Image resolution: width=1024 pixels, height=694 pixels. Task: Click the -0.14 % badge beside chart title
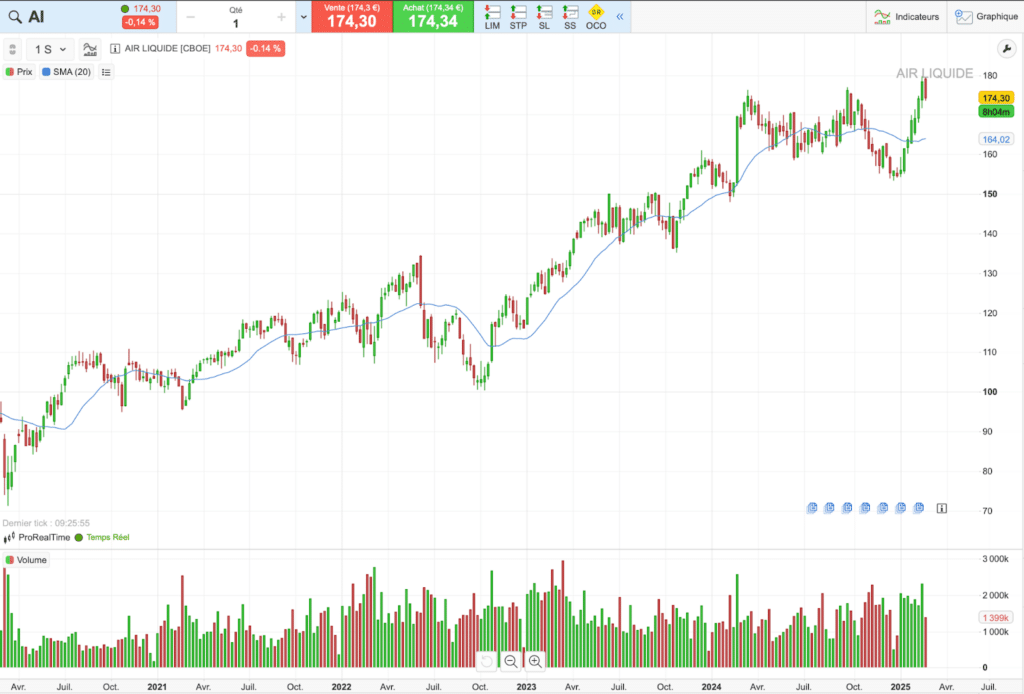point(265,48)
